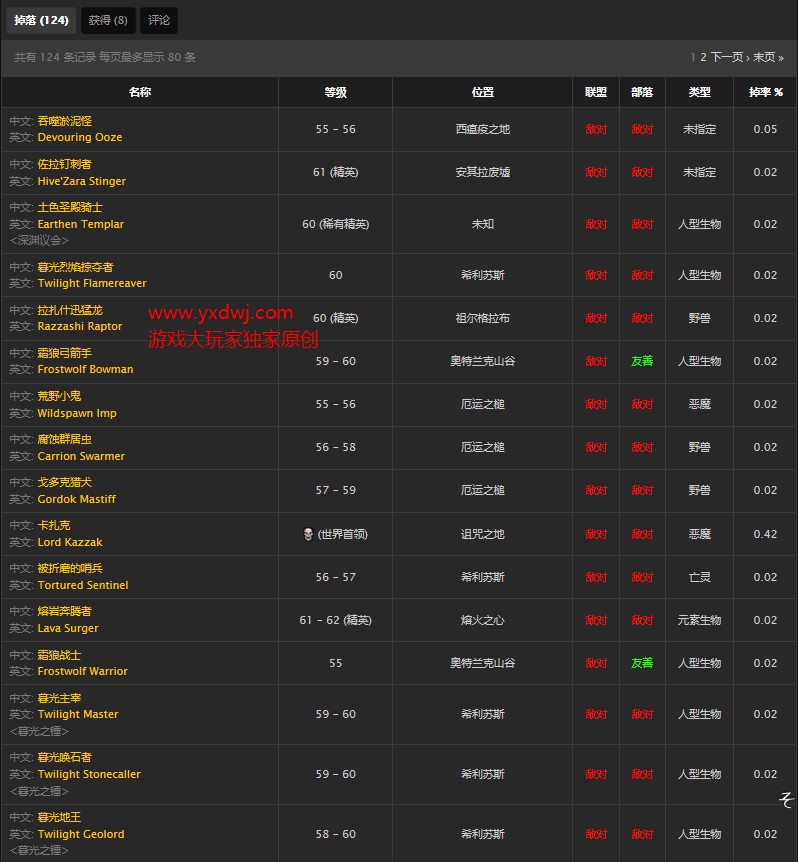Click the Hive'Zara Stinger link
Viewport: 798px width, 862px height.
pyautogui.click(x=82, y=182)
